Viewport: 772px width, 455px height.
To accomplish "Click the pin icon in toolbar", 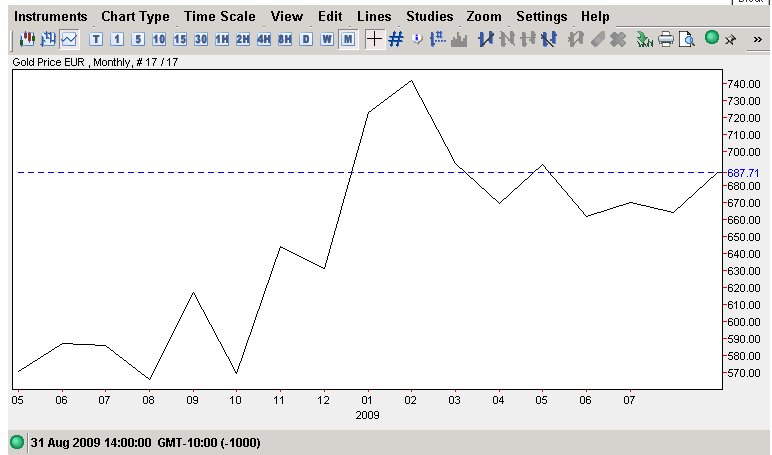I will pyautogui.click(x=731, y=39).
